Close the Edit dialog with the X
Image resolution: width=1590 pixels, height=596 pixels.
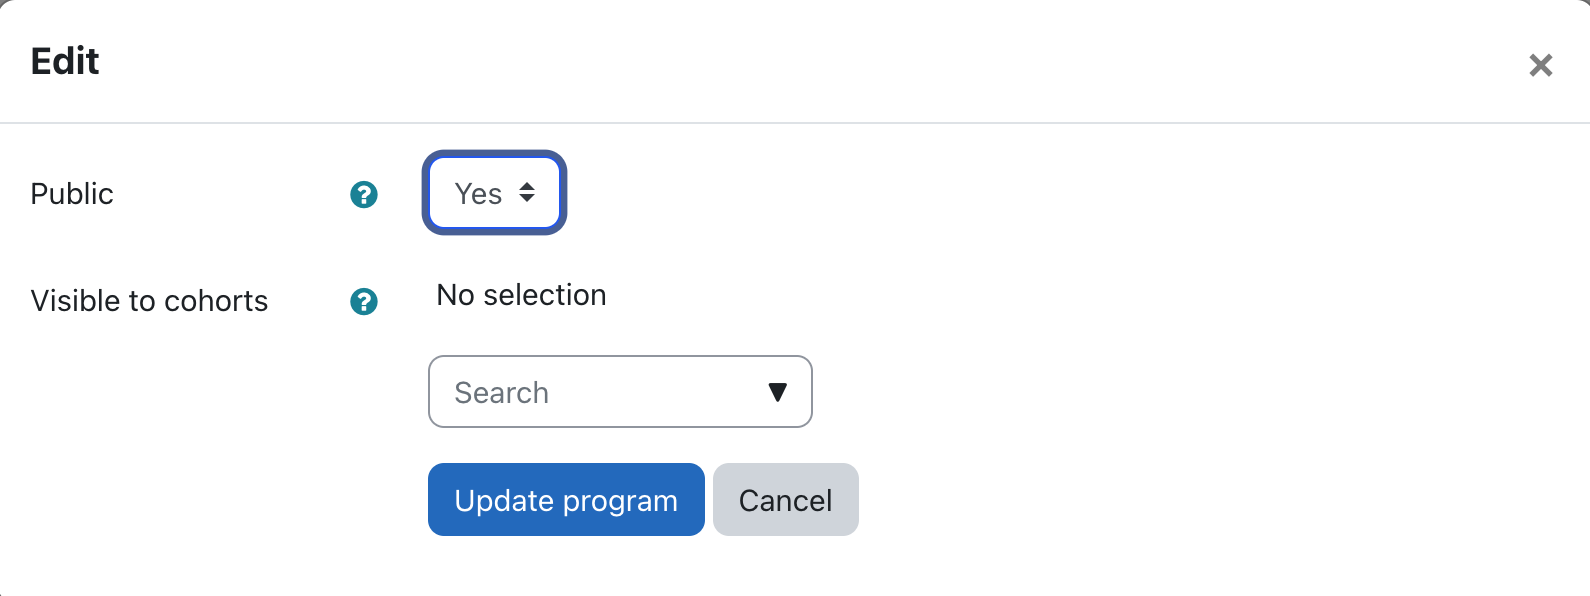coord(1540,66)
